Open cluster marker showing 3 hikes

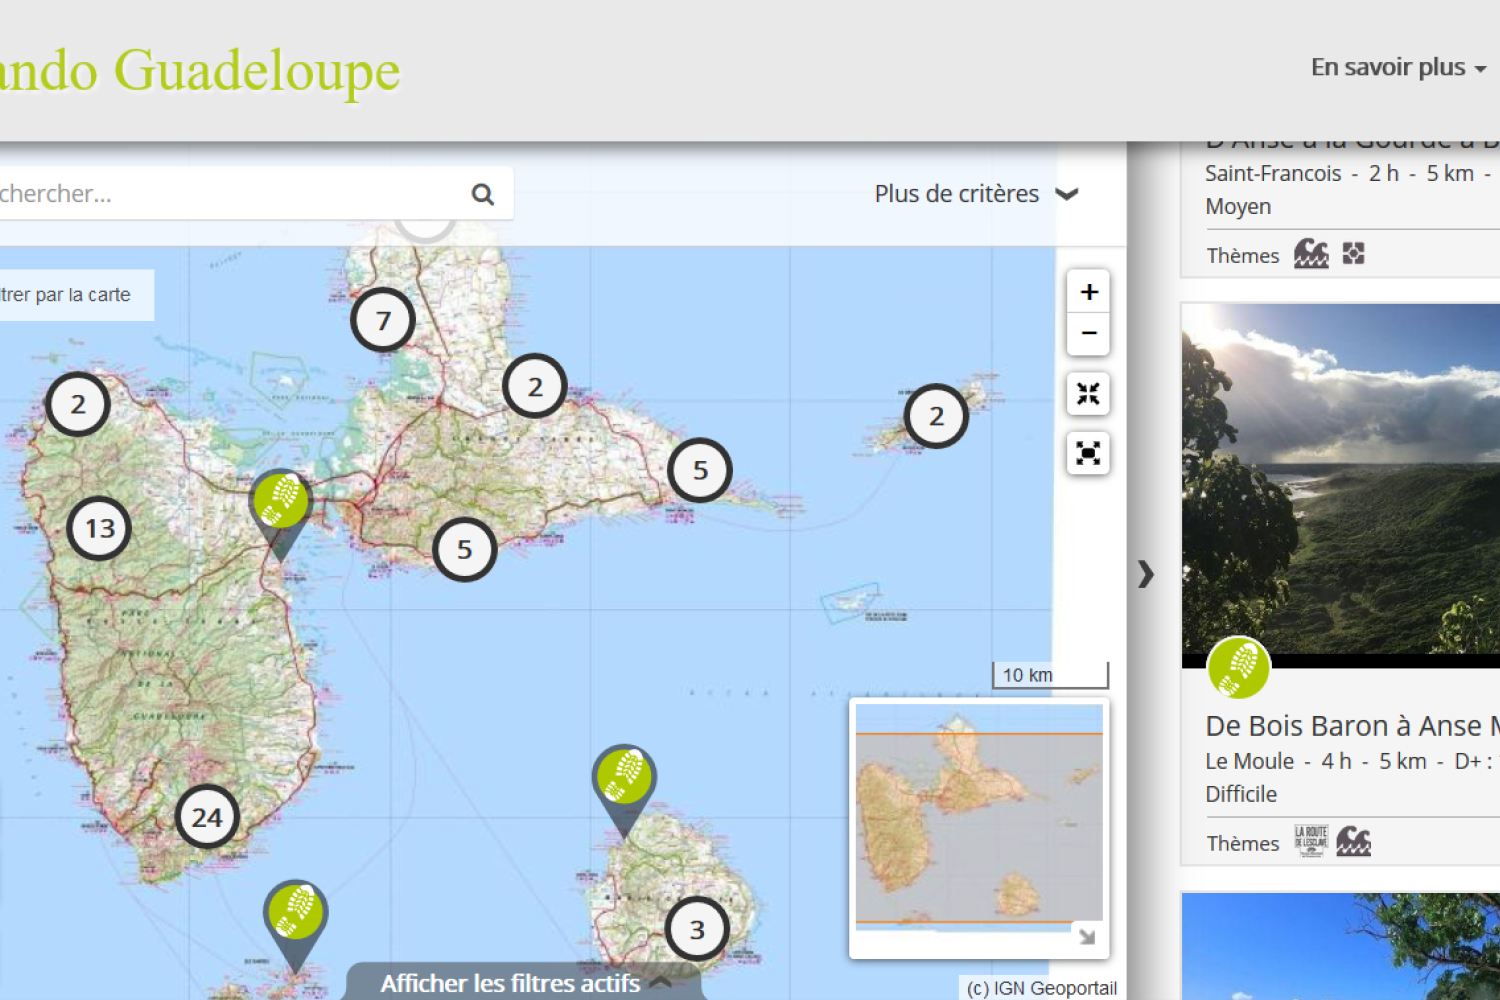697,930
